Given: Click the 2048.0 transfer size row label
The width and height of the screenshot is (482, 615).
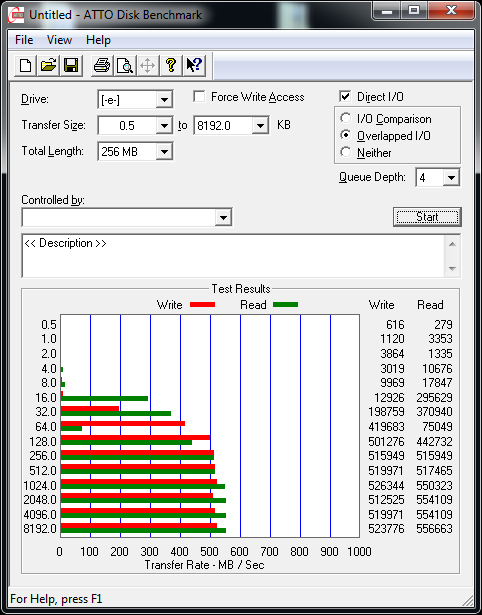Looking at the screenshot, I should (40, 500).
